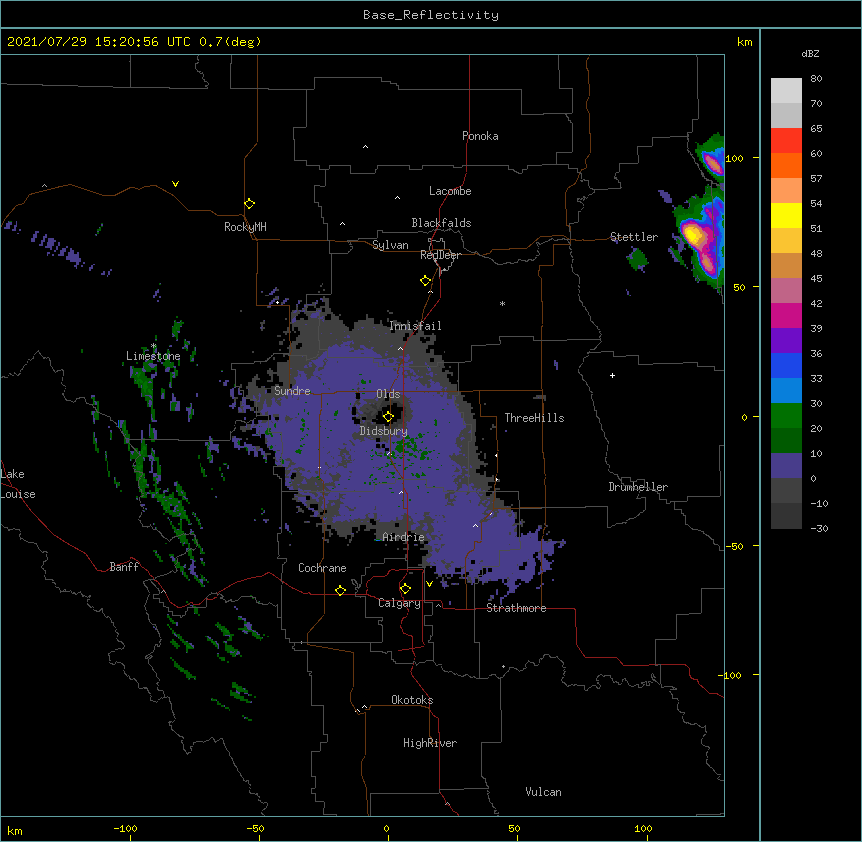Click the white plus marker north of Drumheller
This screenshot has width=862, height=842.
[612, 375]
